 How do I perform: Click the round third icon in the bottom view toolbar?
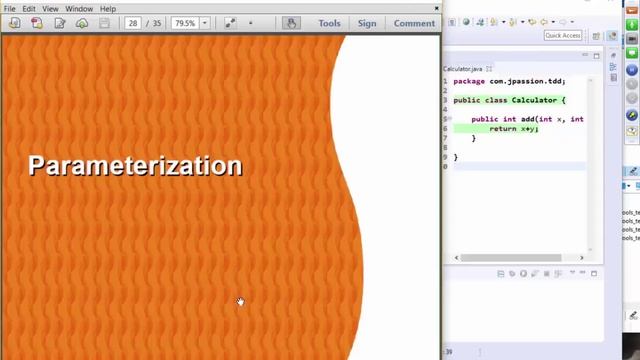[524, 273]
